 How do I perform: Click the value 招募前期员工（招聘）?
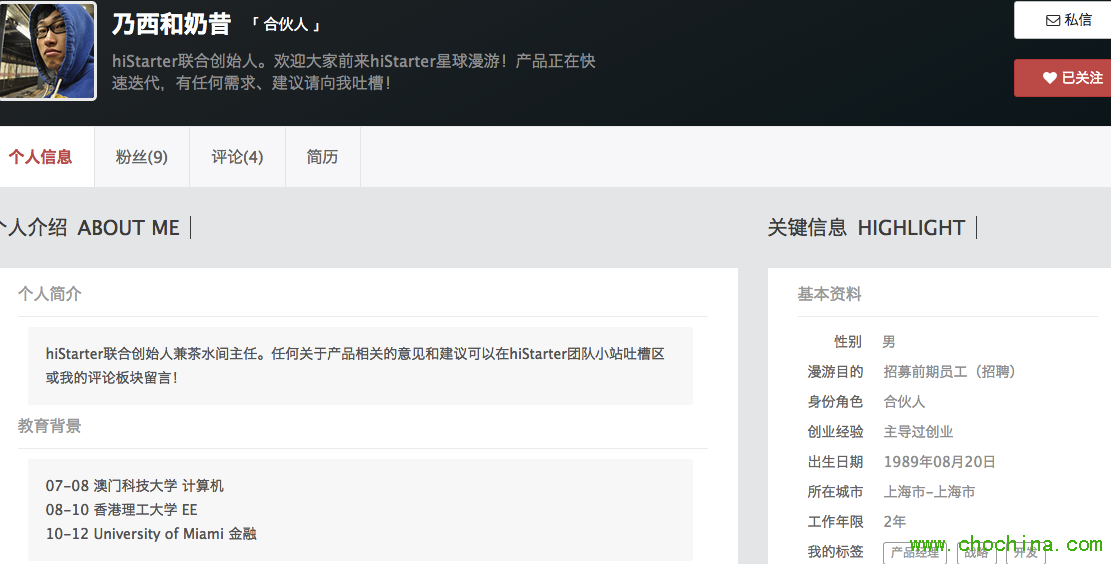pos(949,371)
